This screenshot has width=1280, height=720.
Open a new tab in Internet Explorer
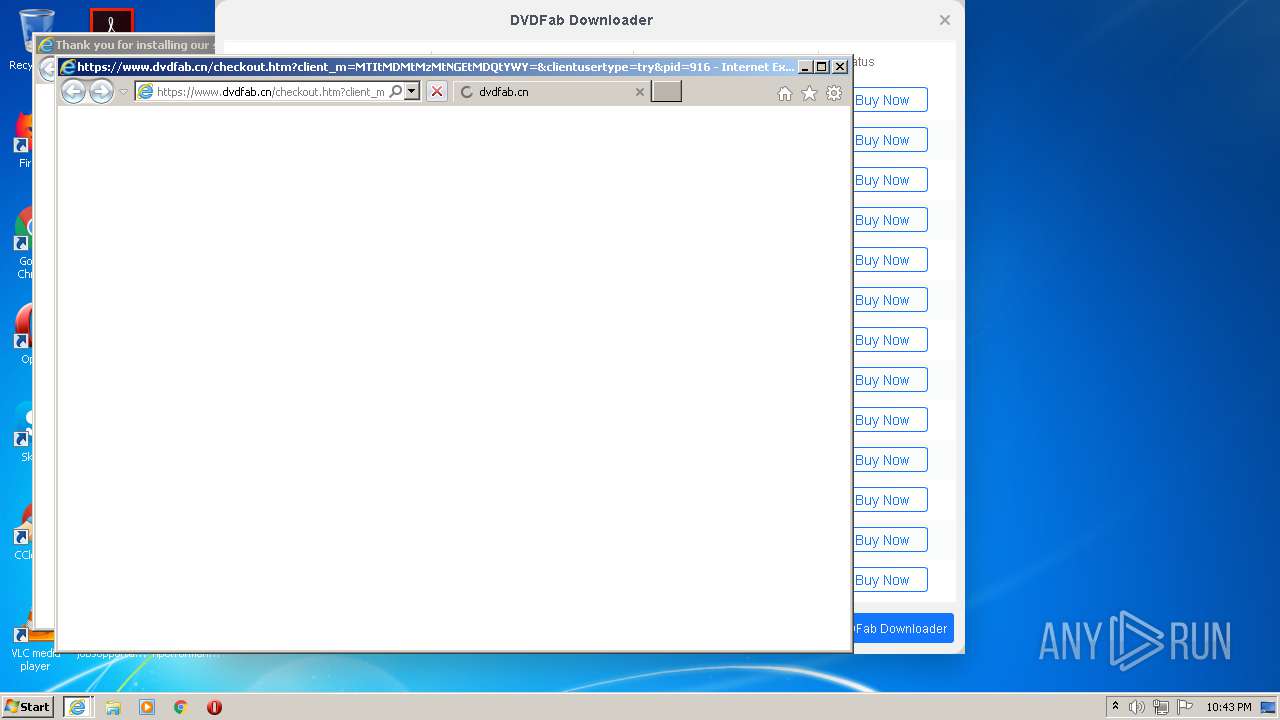(666, 92)
